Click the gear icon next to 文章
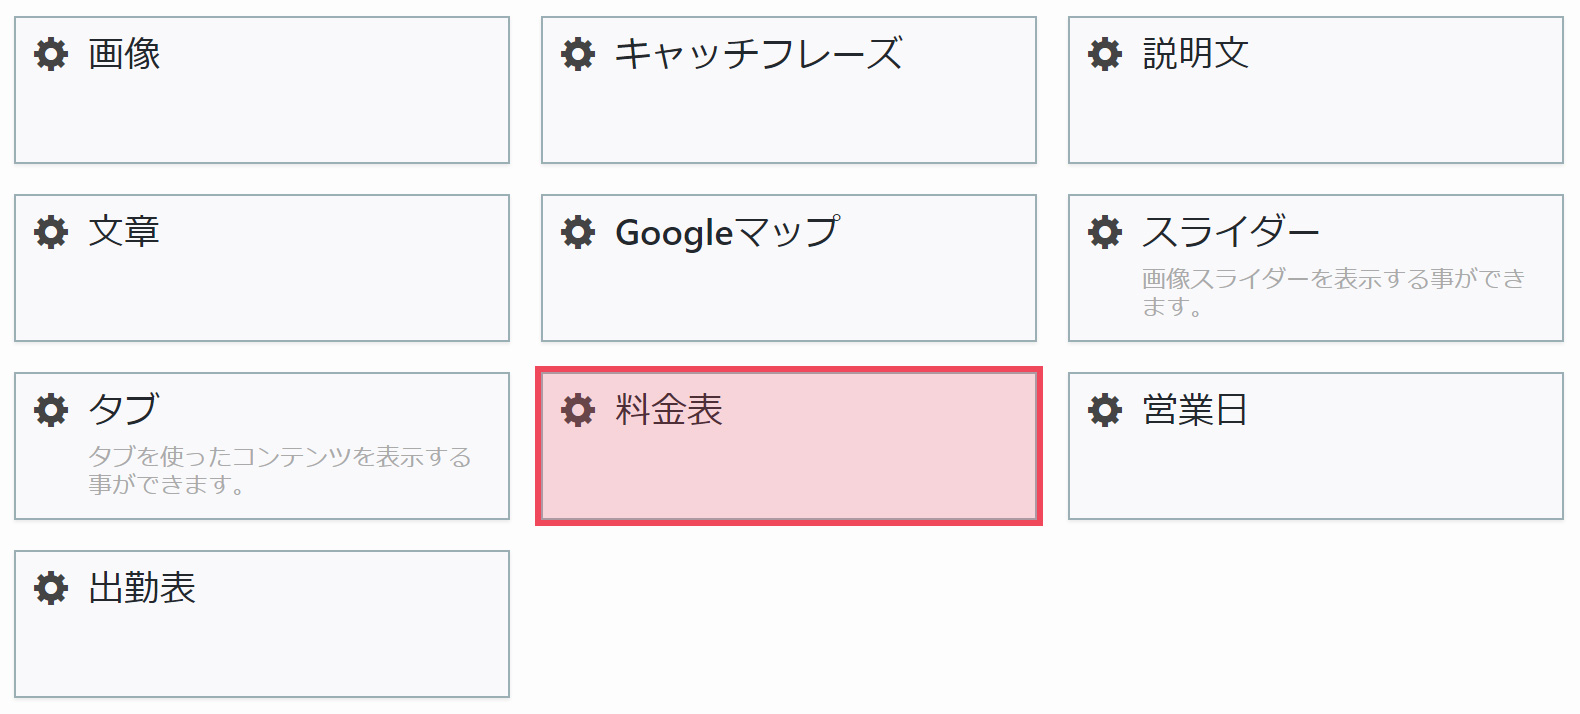Viewport: 1580px width, 714px height. (51, 232)
